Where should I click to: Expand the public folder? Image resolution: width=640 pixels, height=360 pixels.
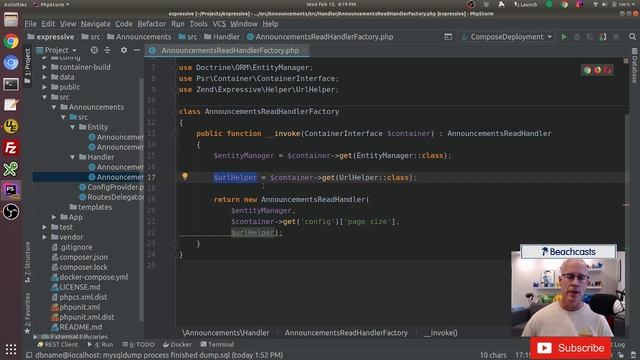[44, 87]
